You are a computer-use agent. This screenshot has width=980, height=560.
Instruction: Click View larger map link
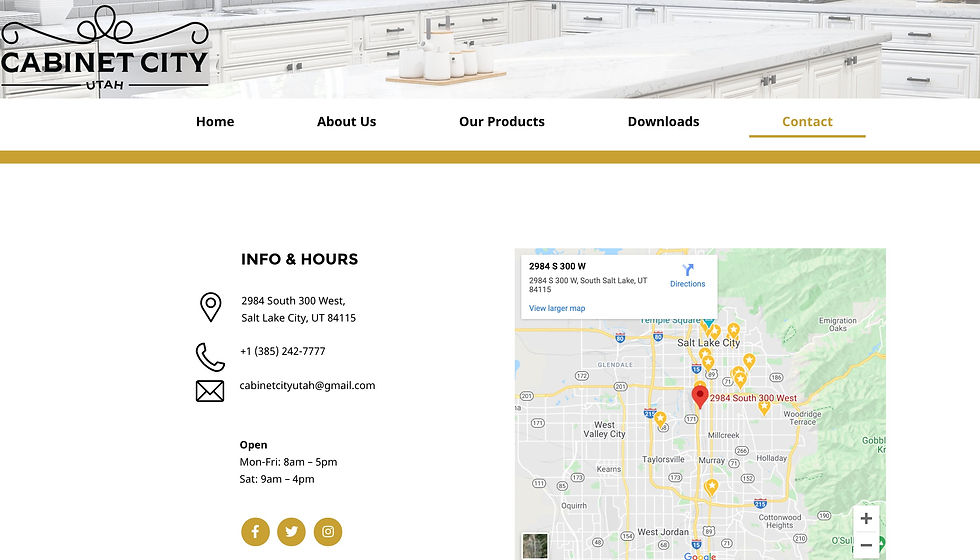557,308
